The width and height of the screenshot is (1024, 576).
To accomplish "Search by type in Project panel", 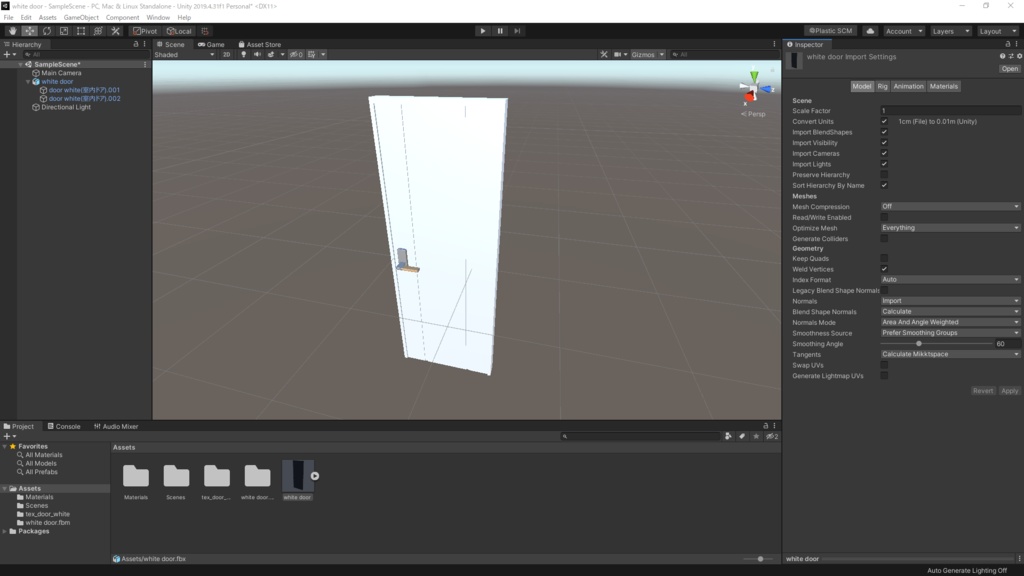I will [x=728, y=436].
